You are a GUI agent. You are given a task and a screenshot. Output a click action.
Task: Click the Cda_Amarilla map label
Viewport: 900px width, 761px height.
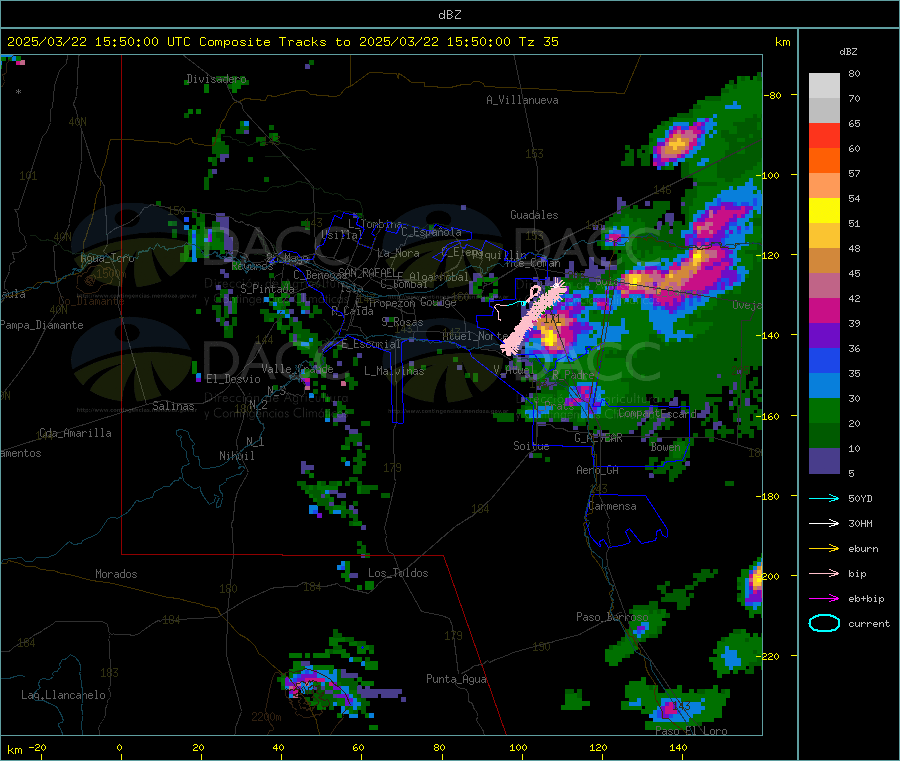tap(75, 433)
